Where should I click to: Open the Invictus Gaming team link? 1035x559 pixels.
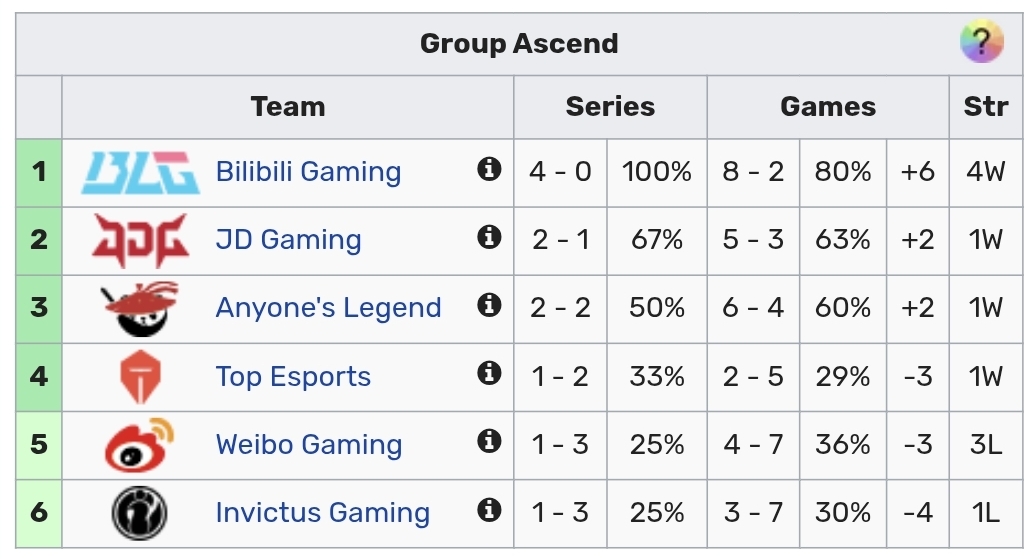322,513
